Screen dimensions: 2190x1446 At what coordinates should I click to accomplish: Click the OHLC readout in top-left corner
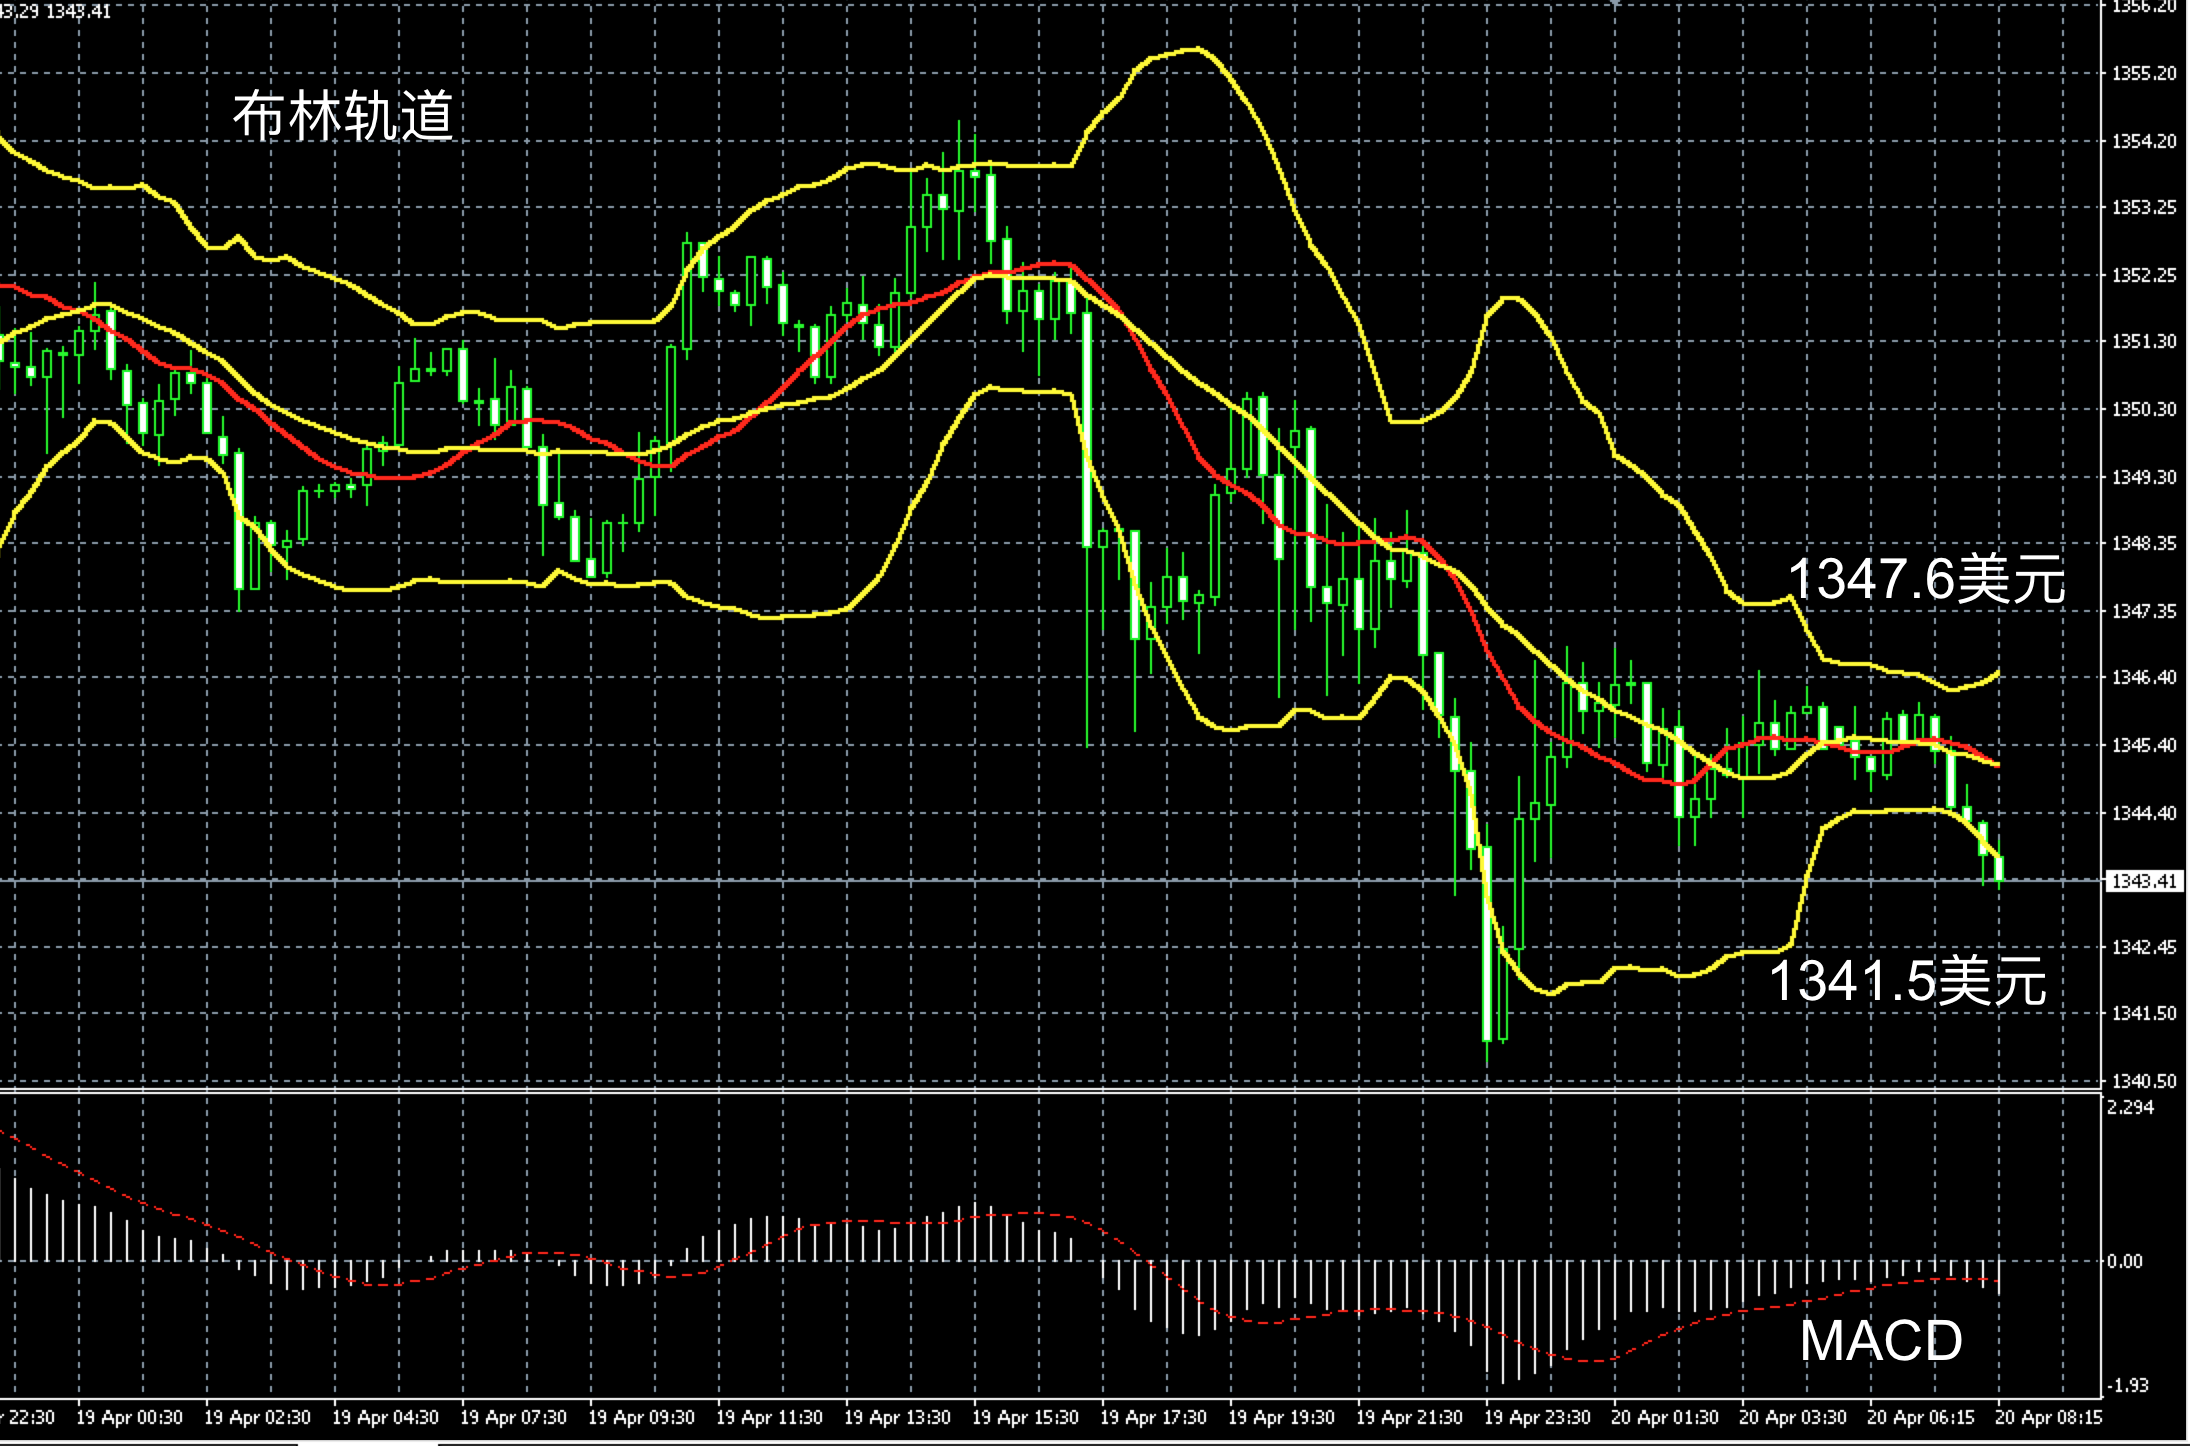click(56, 11)
